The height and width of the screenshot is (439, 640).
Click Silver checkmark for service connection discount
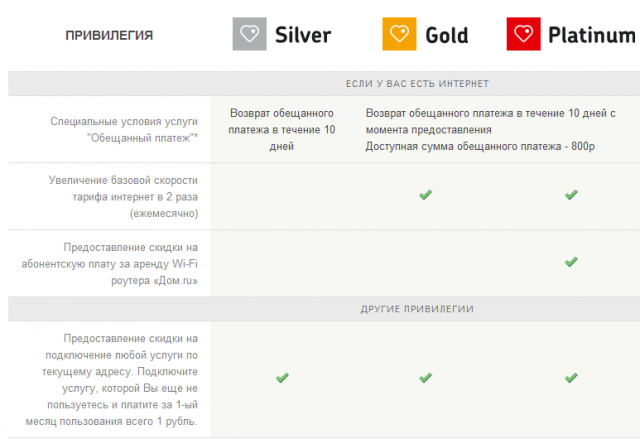[282, 378]
